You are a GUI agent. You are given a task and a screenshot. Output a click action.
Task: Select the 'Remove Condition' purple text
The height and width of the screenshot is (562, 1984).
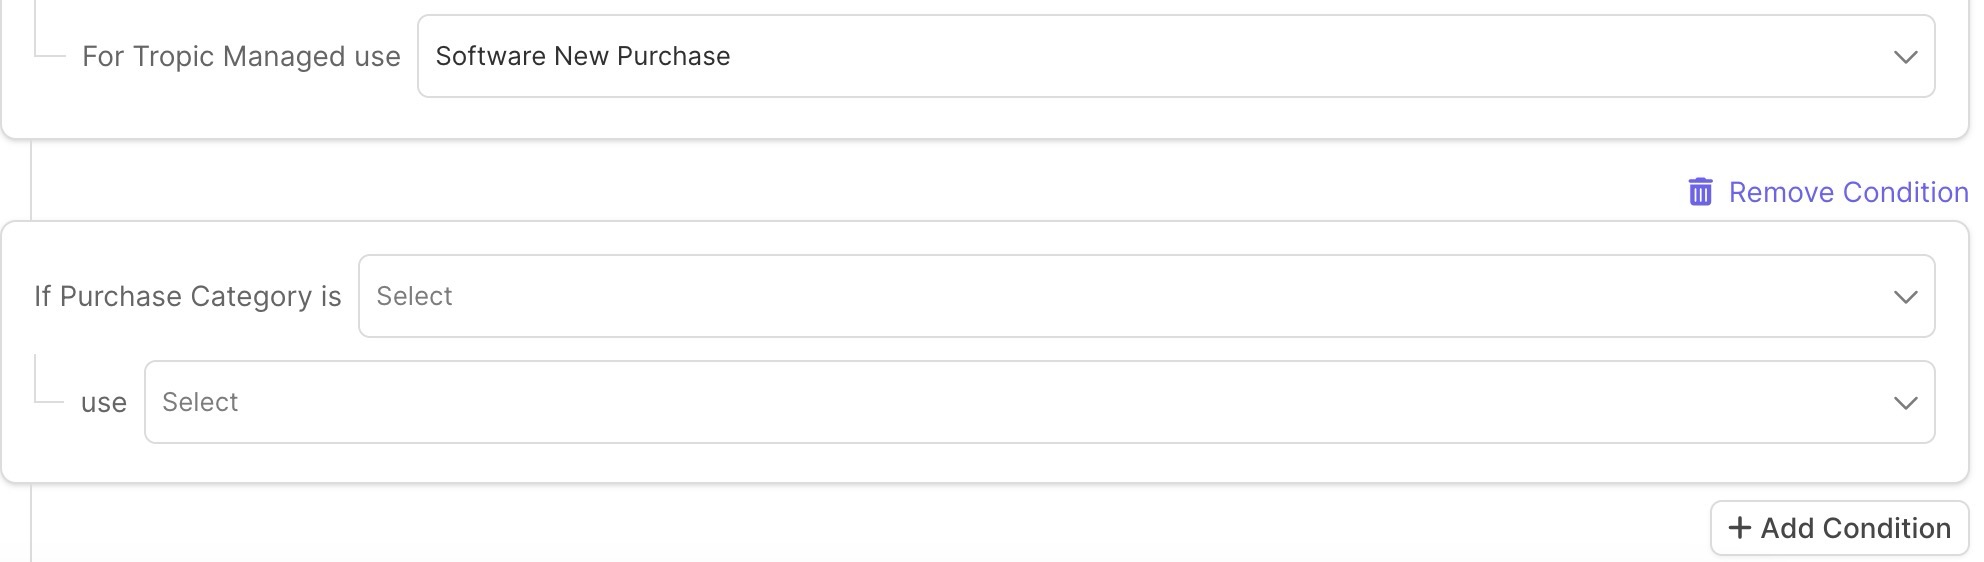(1849, 192)
